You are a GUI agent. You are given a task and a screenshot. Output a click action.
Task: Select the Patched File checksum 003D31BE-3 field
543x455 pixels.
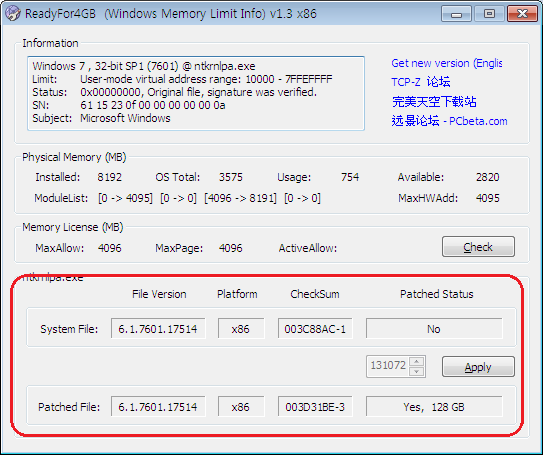315,407
